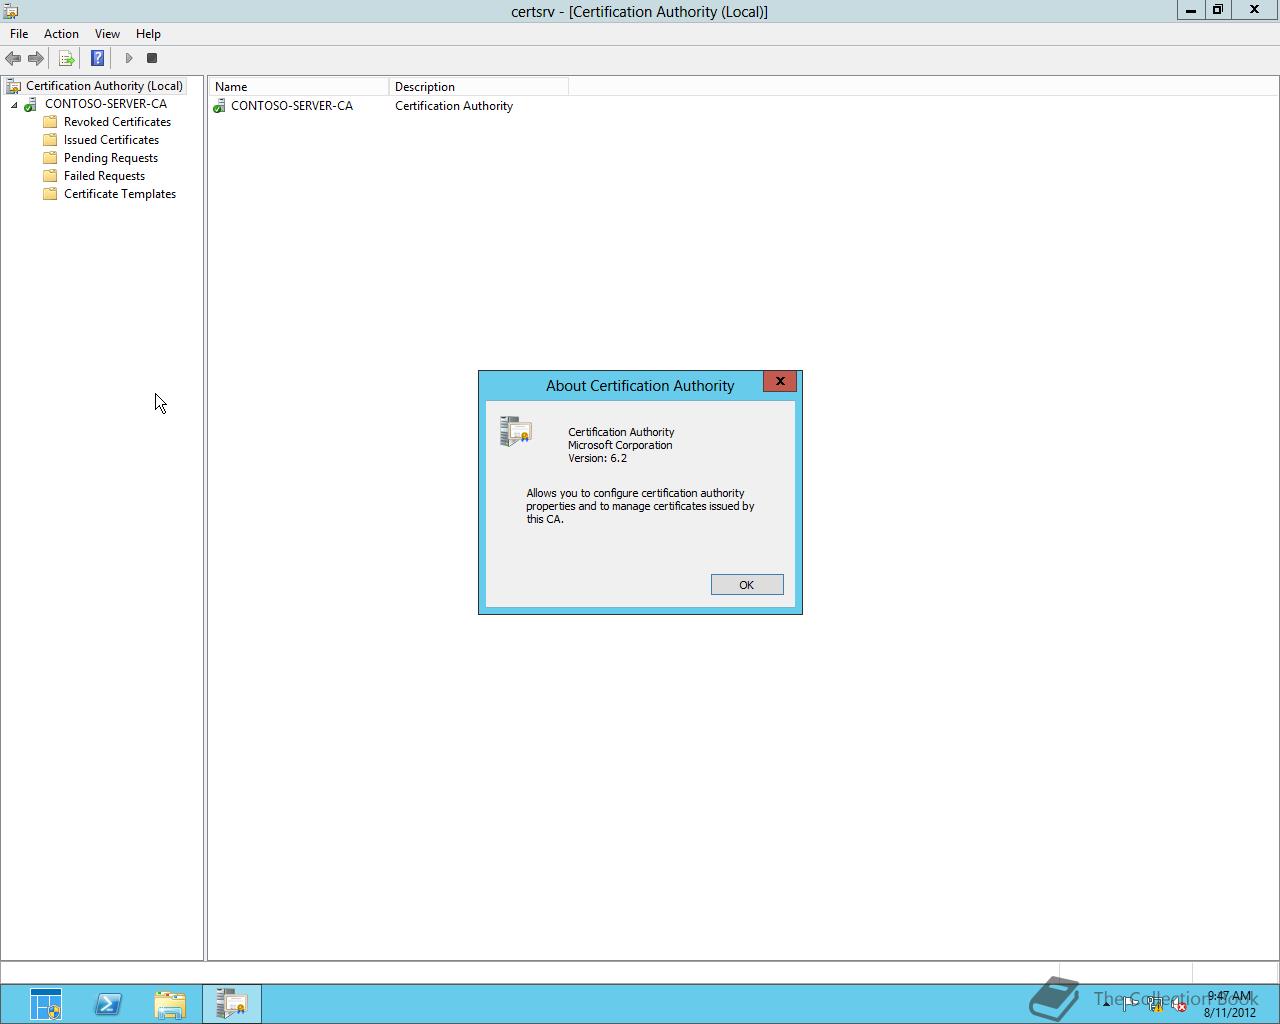Click the Forward arrow toolbar icon

coord(36,58)
